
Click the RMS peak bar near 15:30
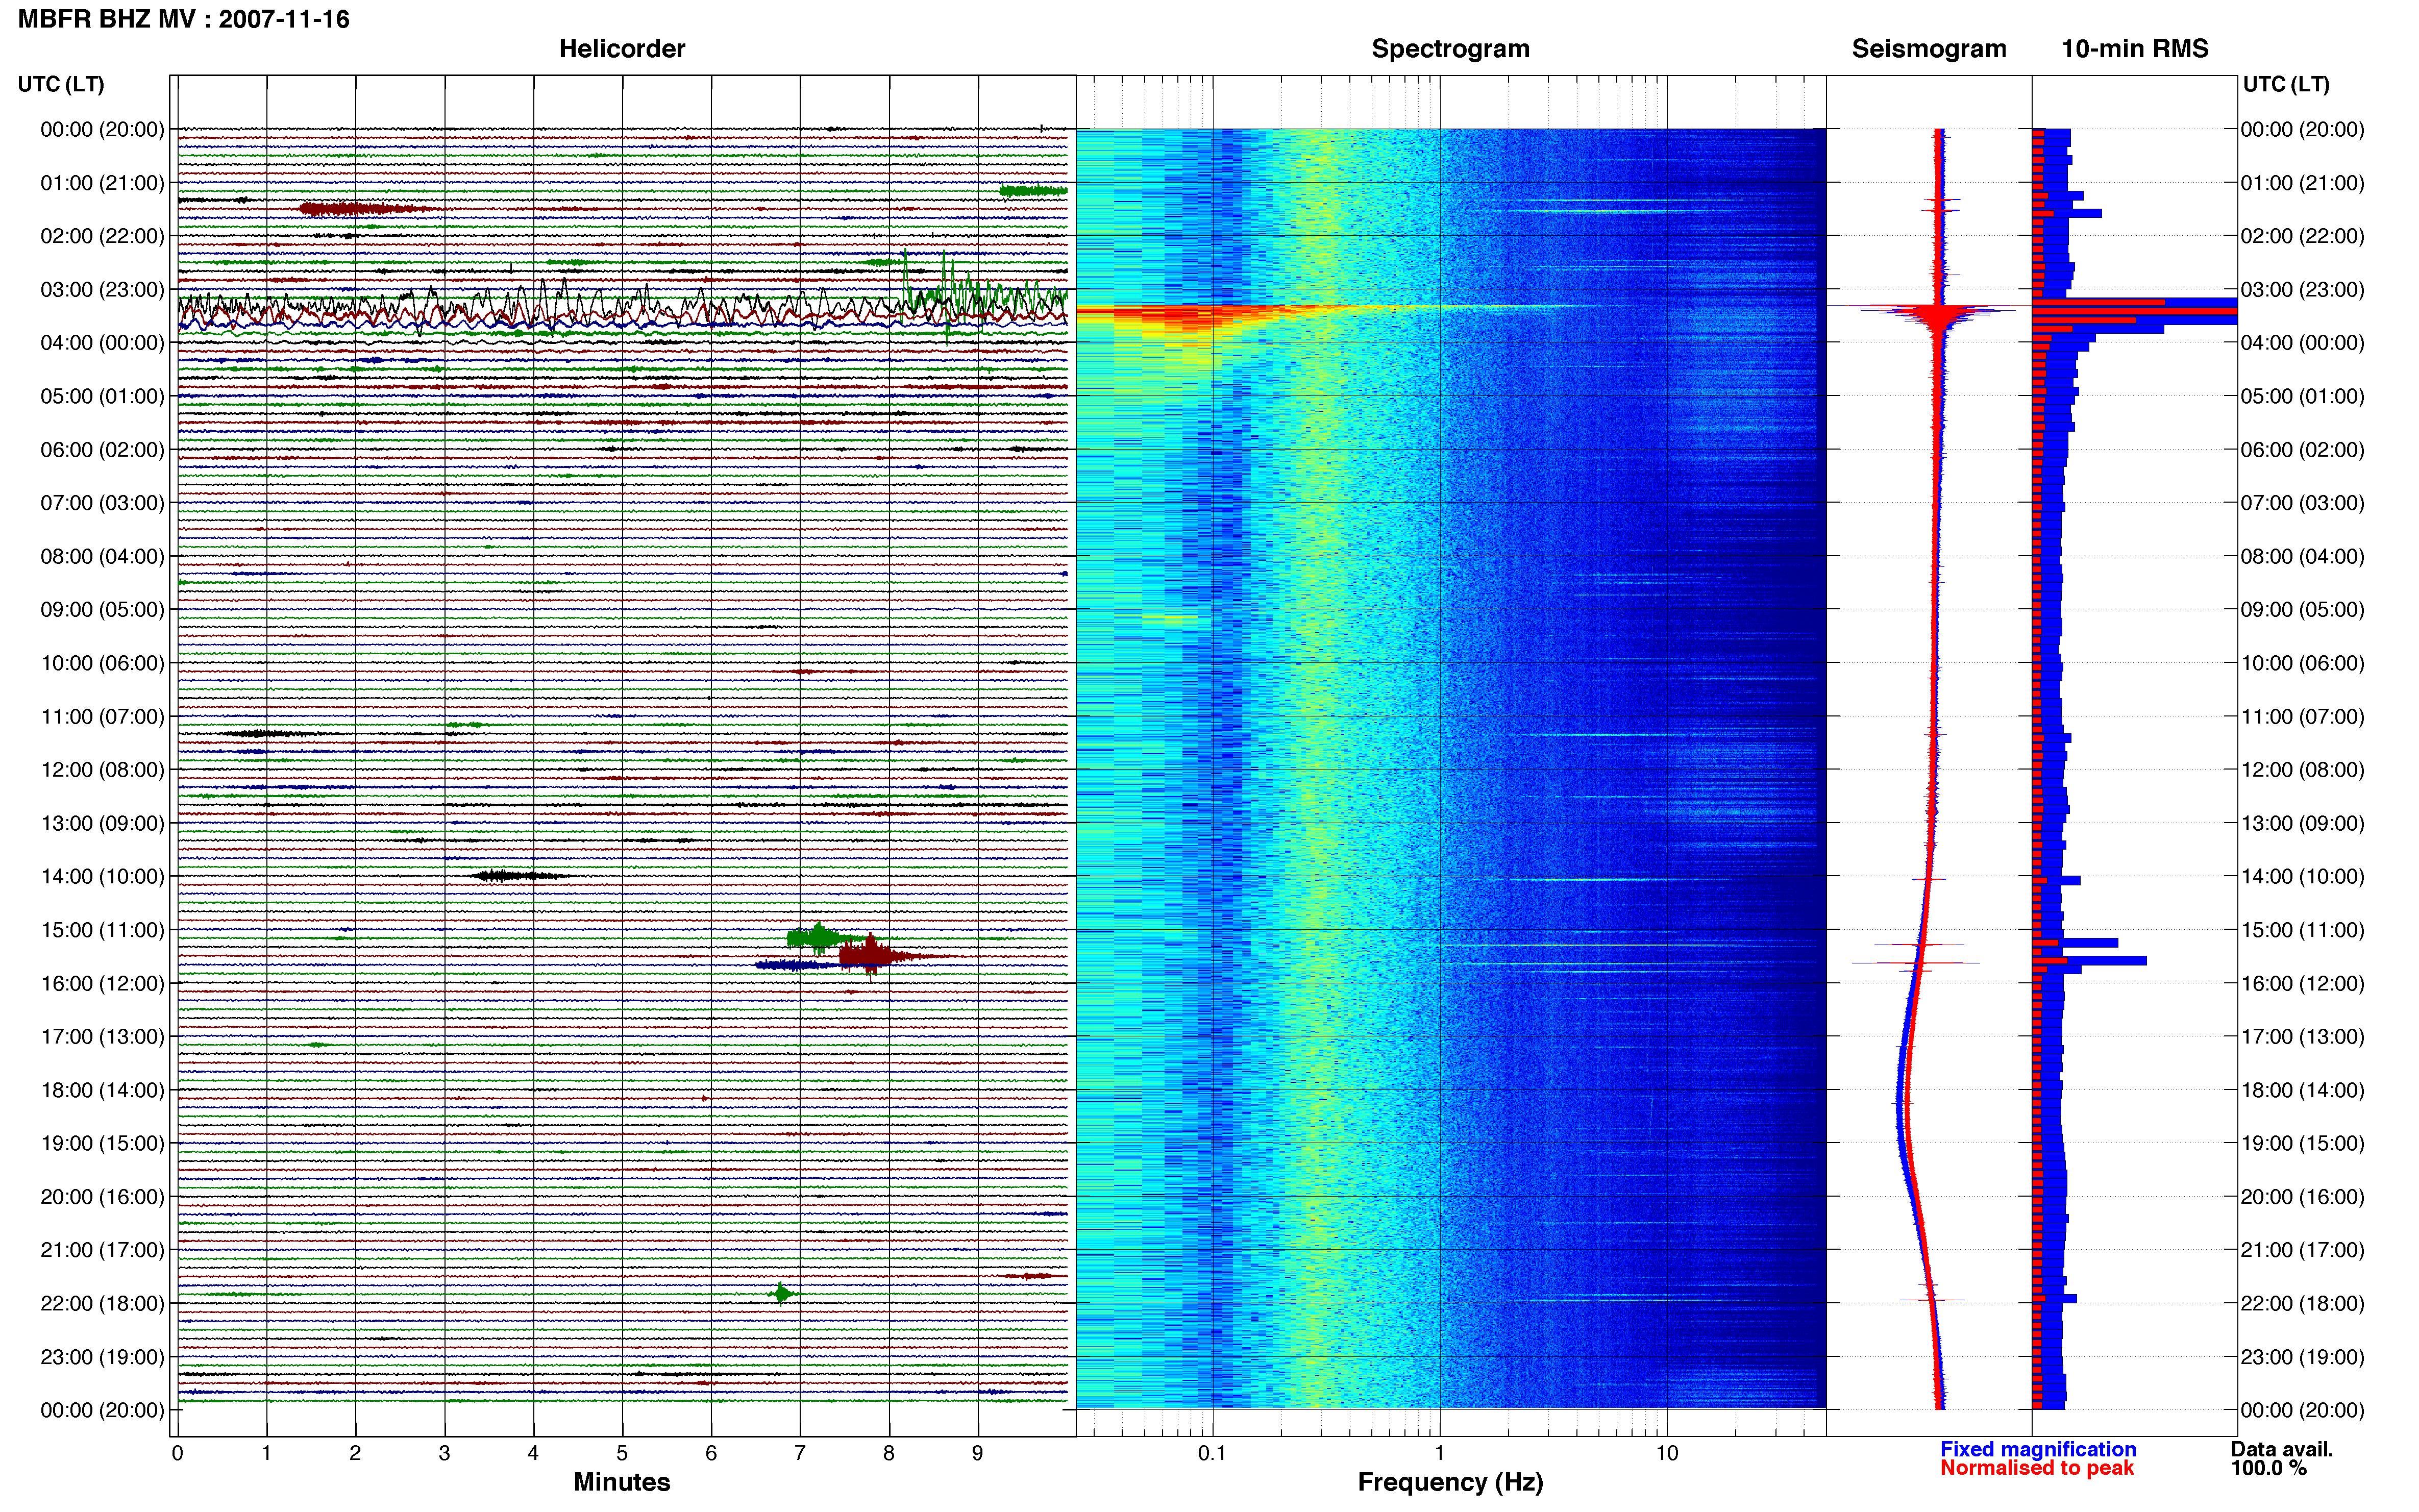coord(2089,960)
